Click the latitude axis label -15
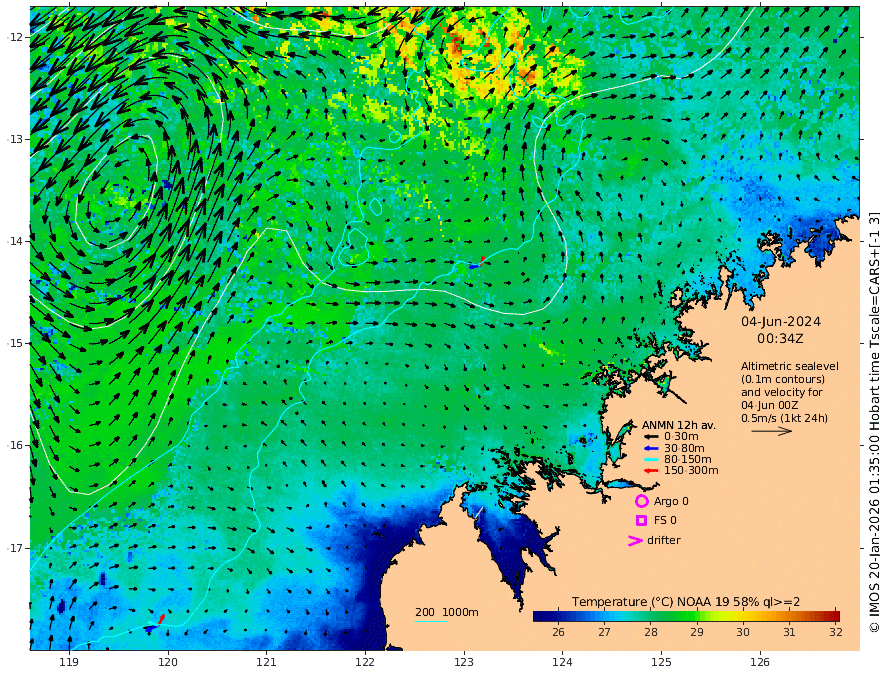 [15, 343]
